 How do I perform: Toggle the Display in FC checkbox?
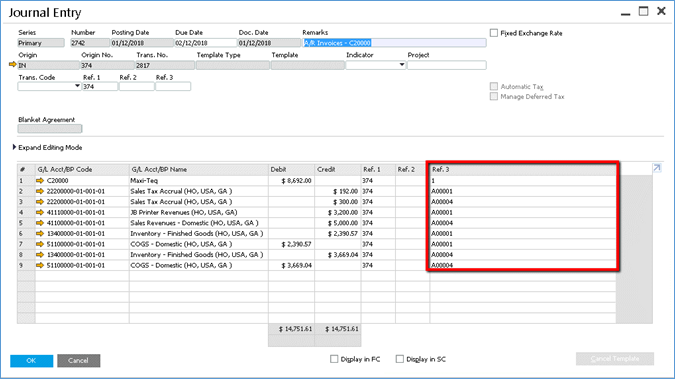tap(334, 359)
